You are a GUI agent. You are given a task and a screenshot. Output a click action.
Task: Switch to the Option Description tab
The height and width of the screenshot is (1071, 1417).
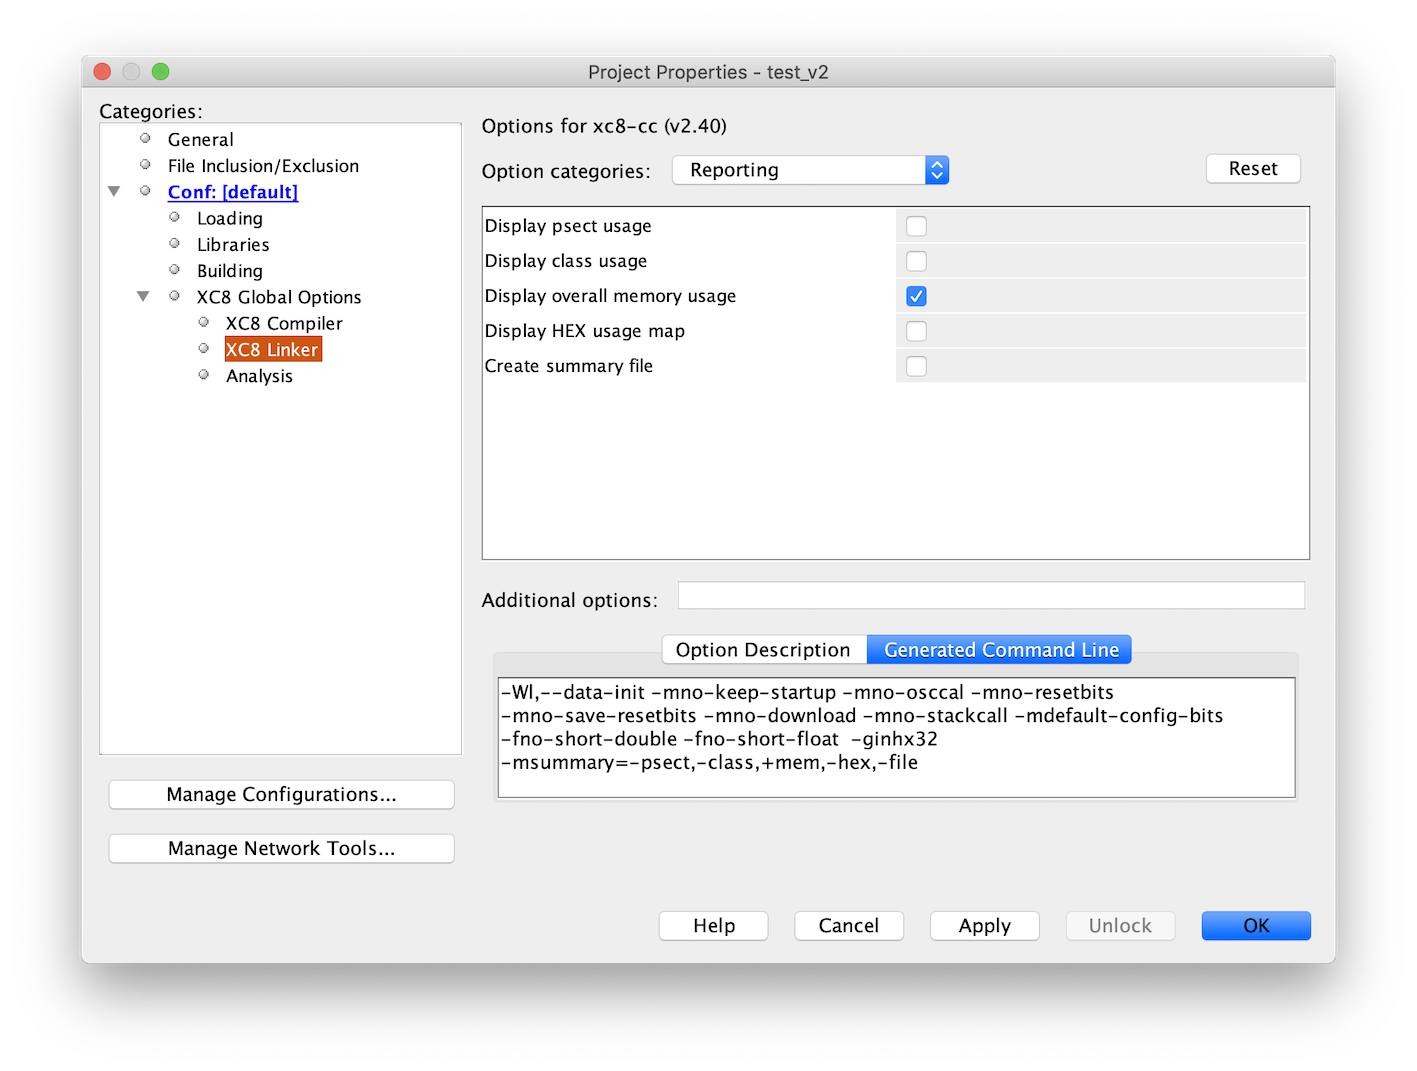pyautogui.click(x=763, y=650)
